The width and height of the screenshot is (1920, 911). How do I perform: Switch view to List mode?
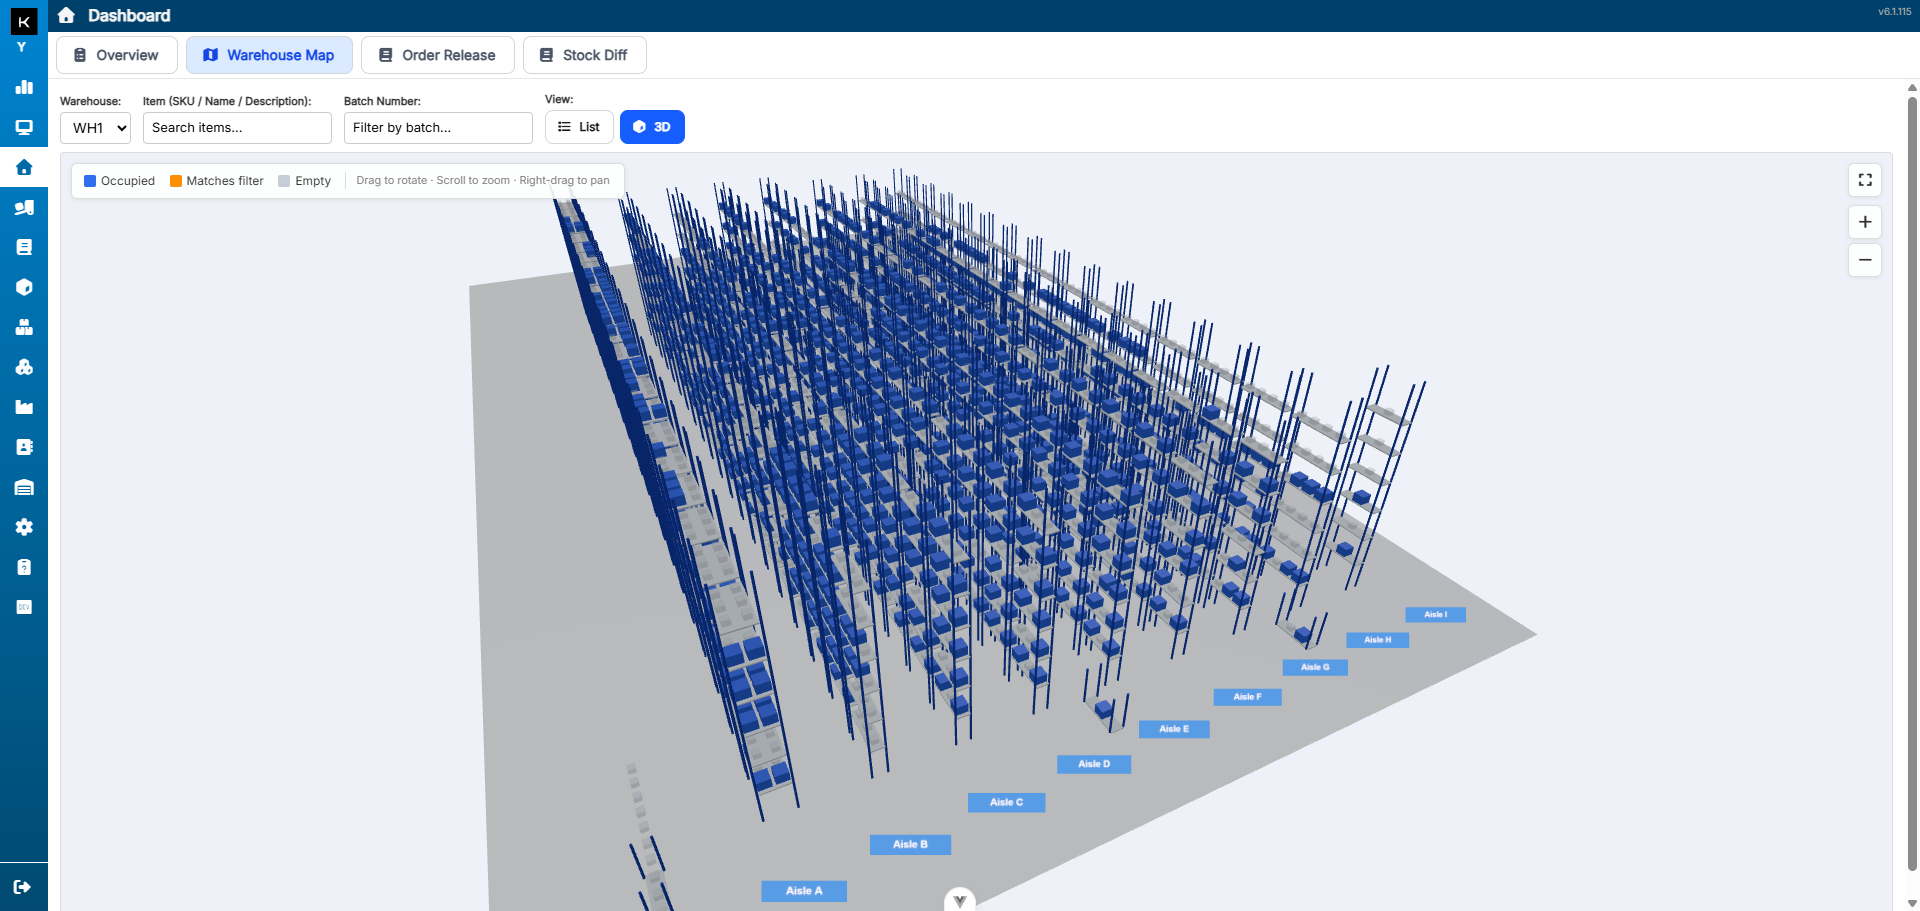579,127
